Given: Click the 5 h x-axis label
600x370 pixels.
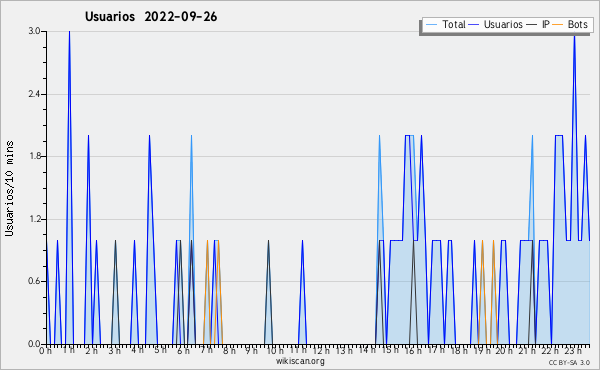Looking at the screenshot, I should tap(160, 350).
